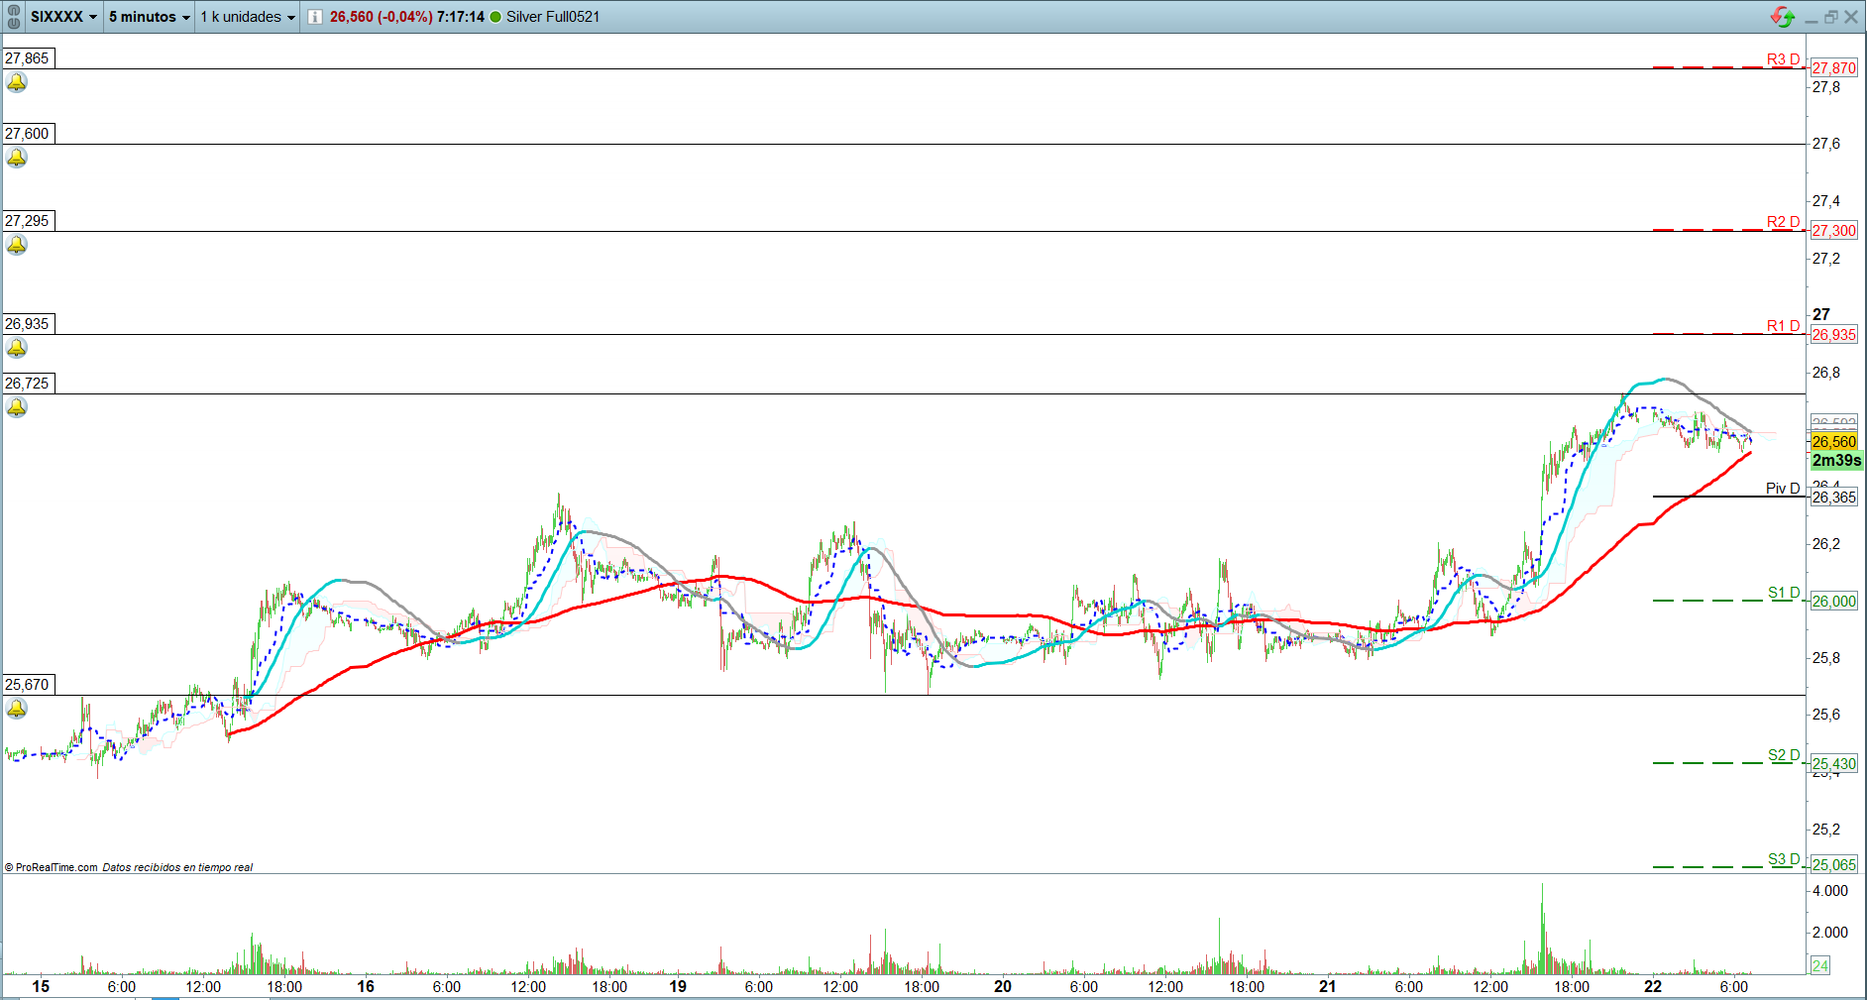Click the green 2m39s countdown label
The image size is (1867, 1000).
1836,461
